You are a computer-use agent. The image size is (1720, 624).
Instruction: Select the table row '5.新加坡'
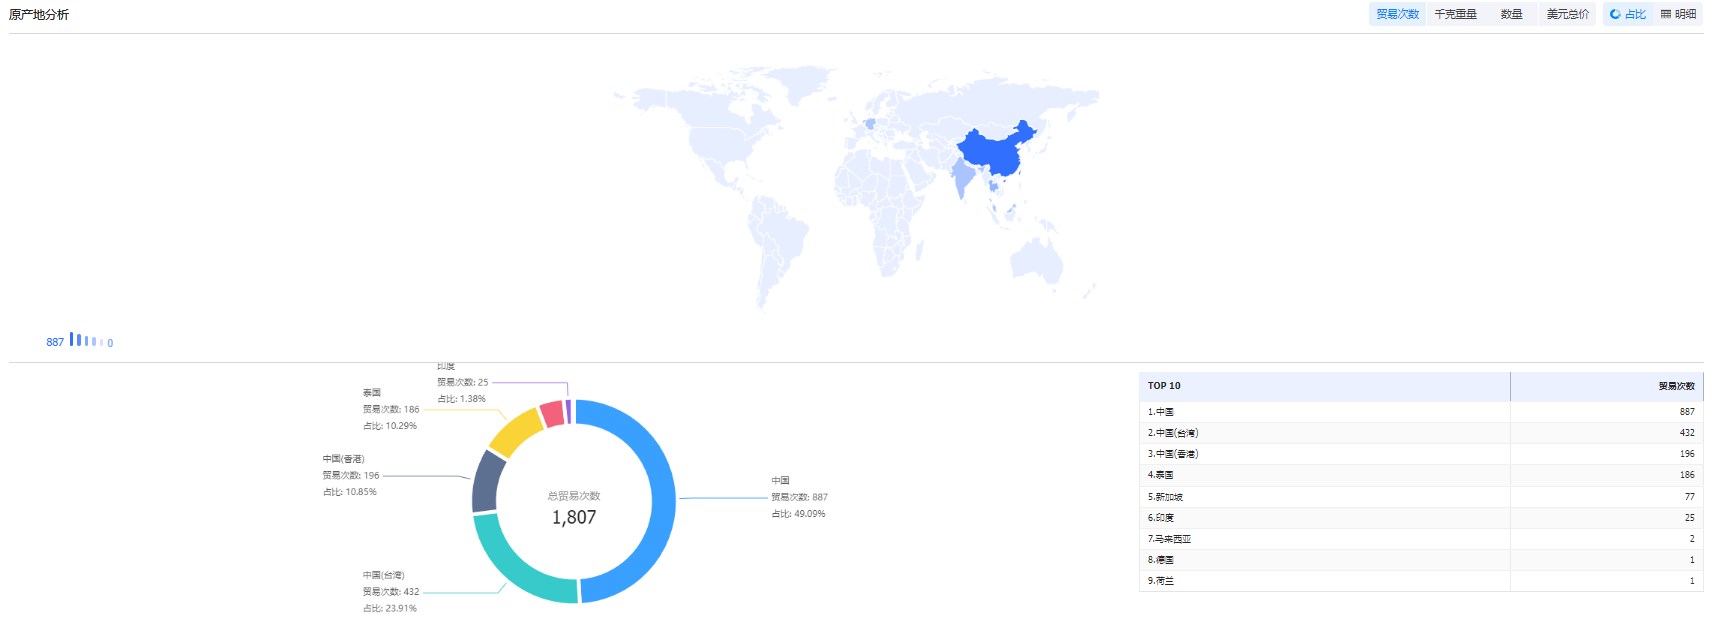pos(1421,497)
